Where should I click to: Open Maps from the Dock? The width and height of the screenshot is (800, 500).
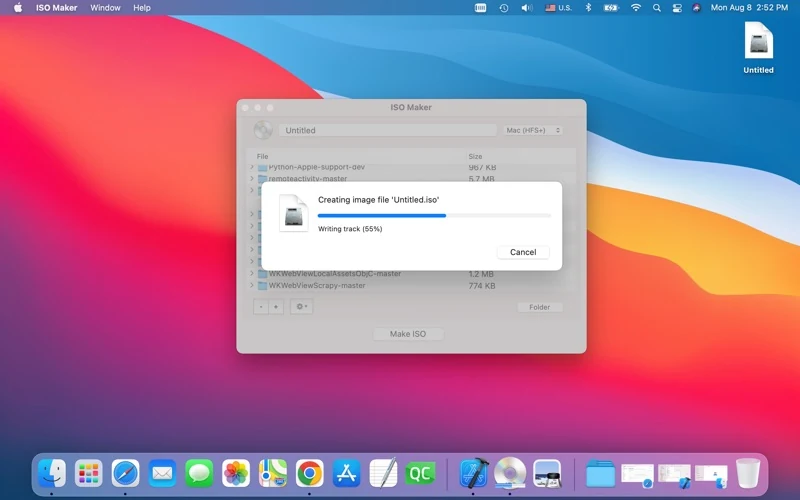[x=272, y=473]
